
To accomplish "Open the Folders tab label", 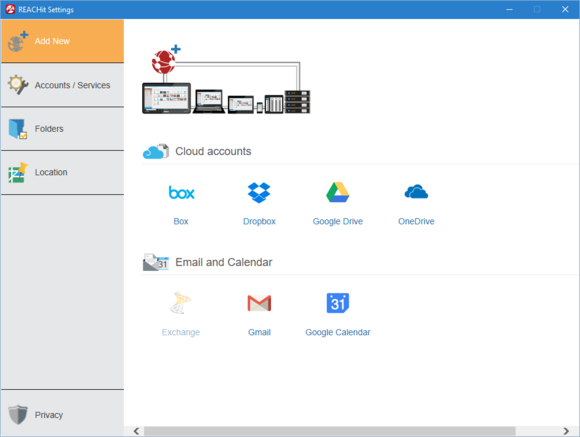I will (x=49, y=129).
